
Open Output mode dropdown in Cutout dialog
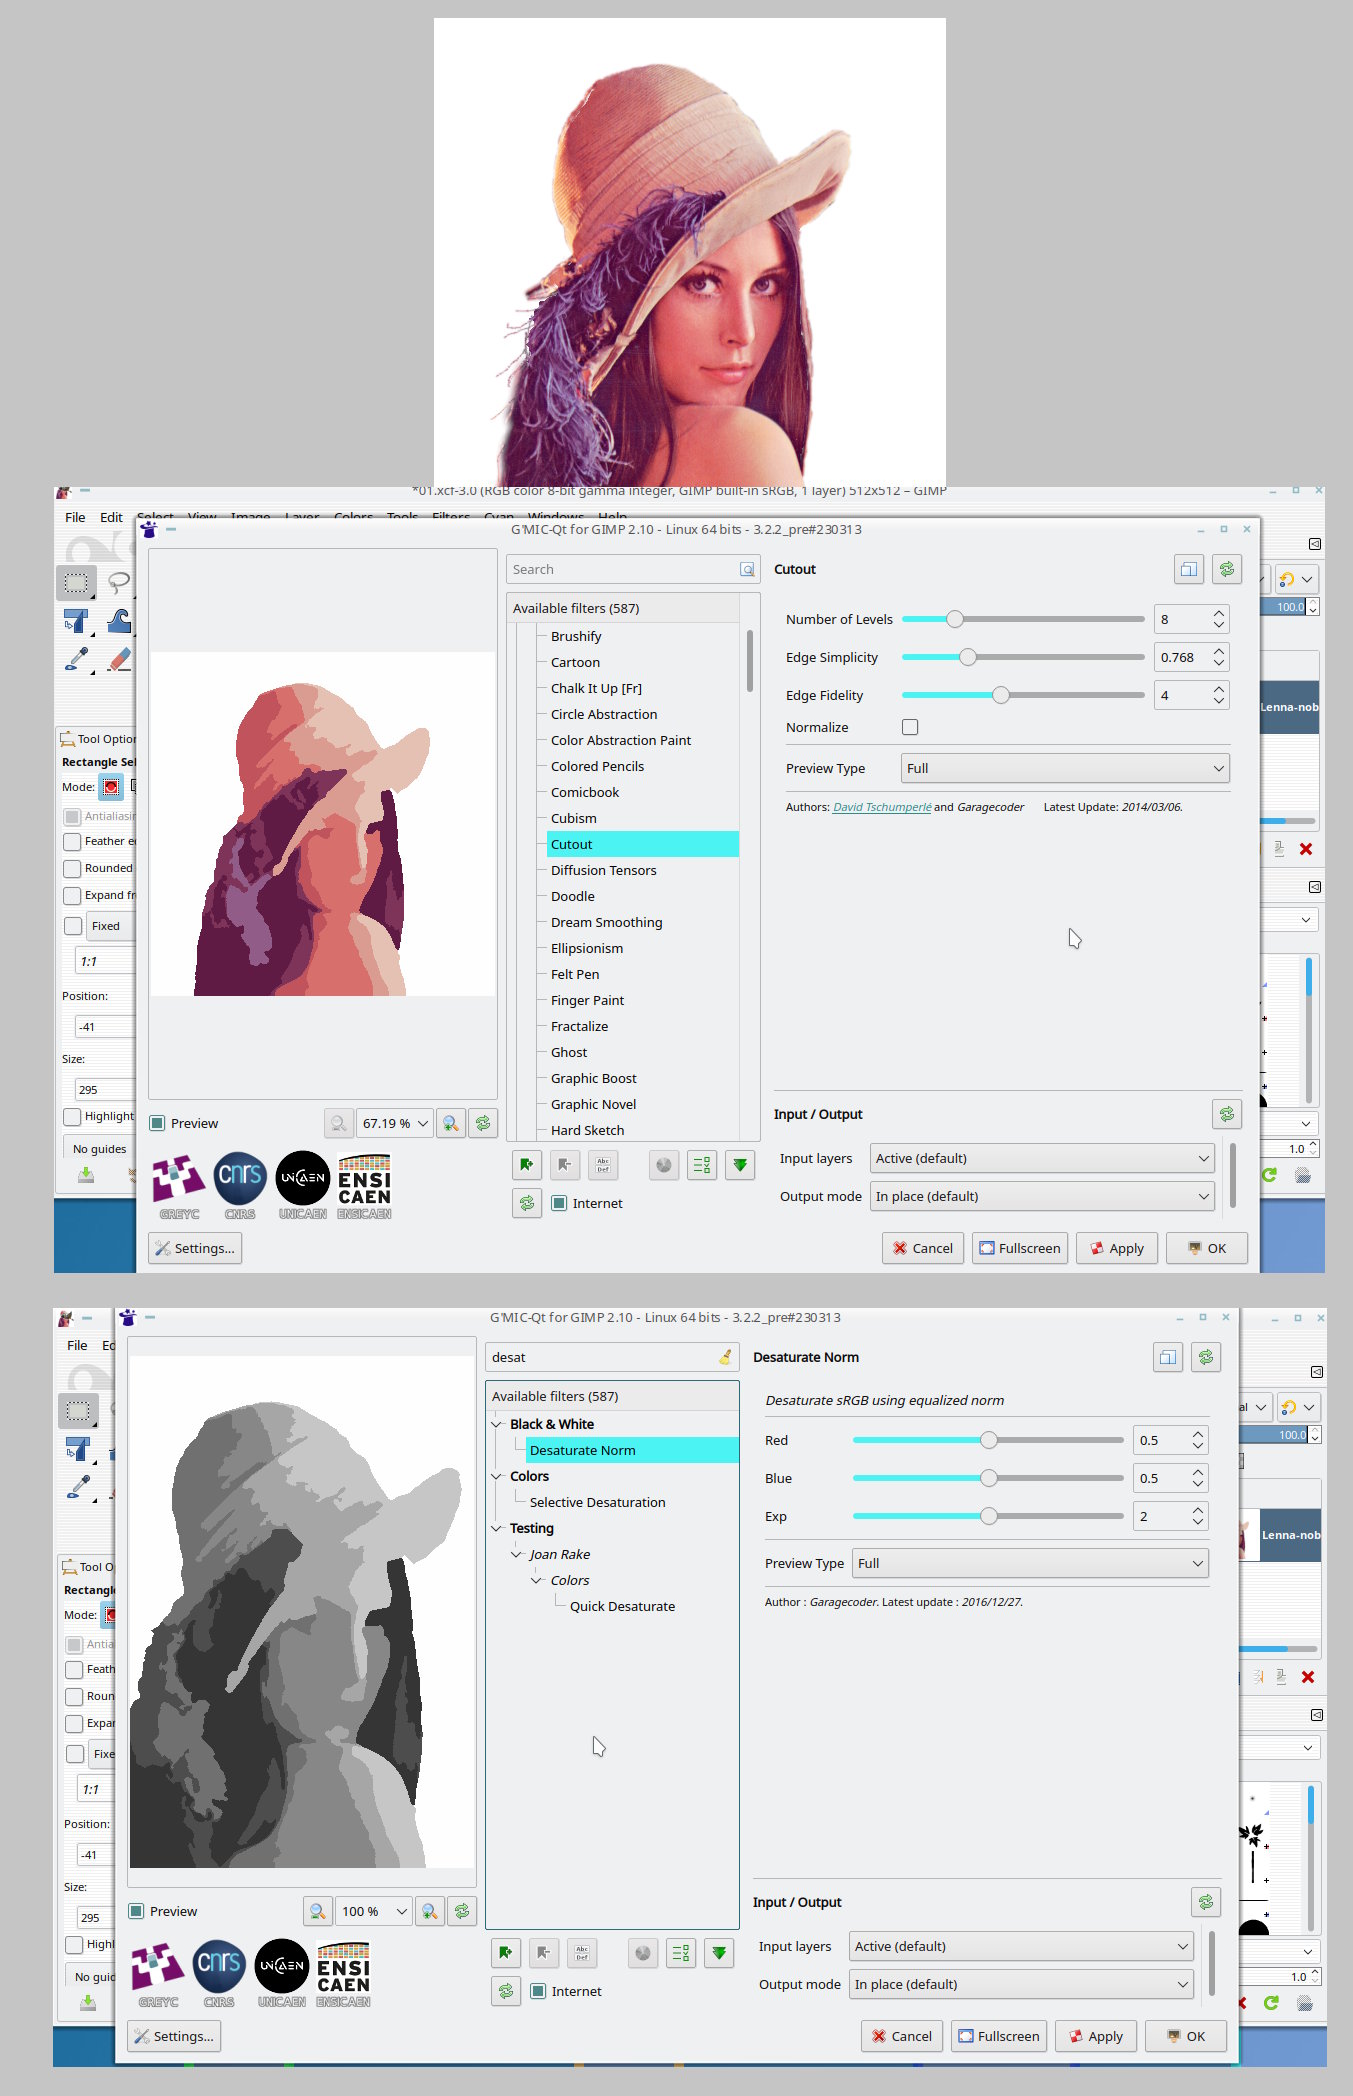[1042, 1196]
